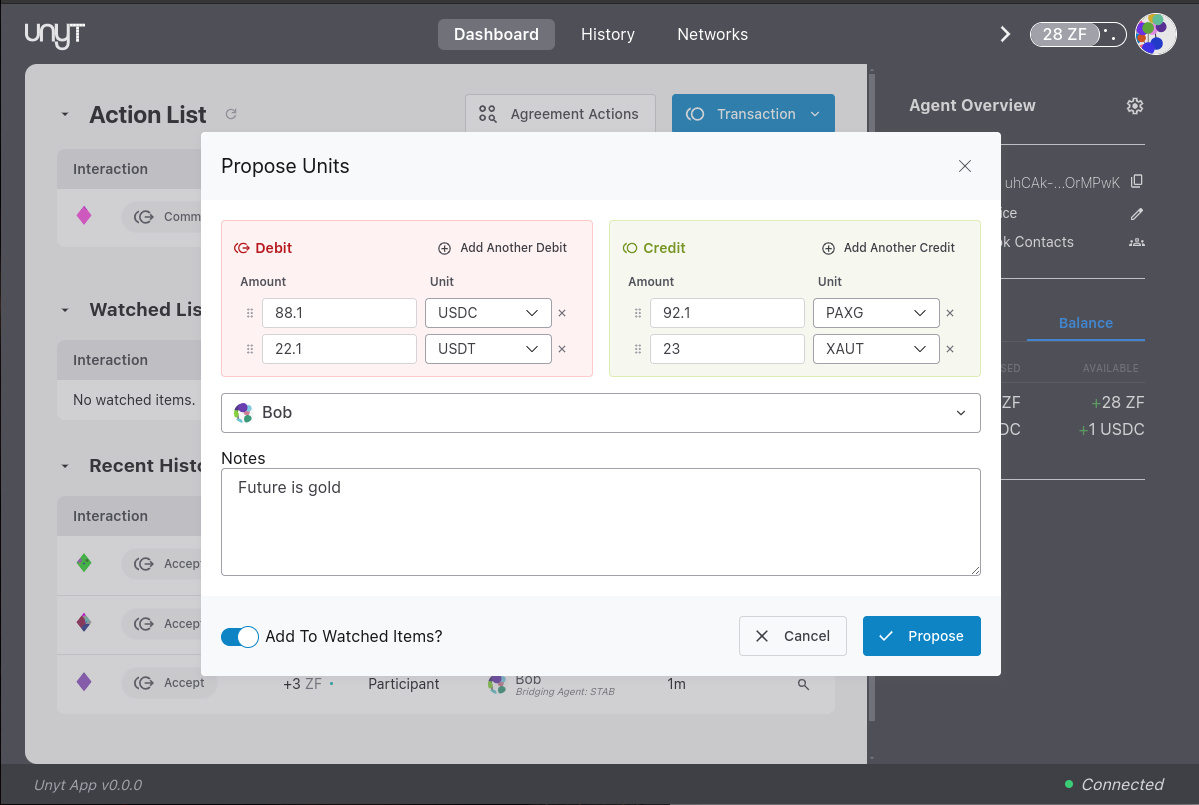Open the Agent Overview settings gear
1199x805 pixels.
click(1134, 105)
